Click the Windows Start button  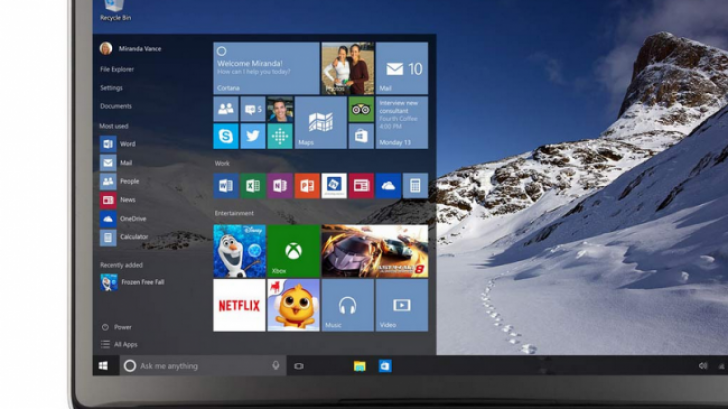pos(104,366)
